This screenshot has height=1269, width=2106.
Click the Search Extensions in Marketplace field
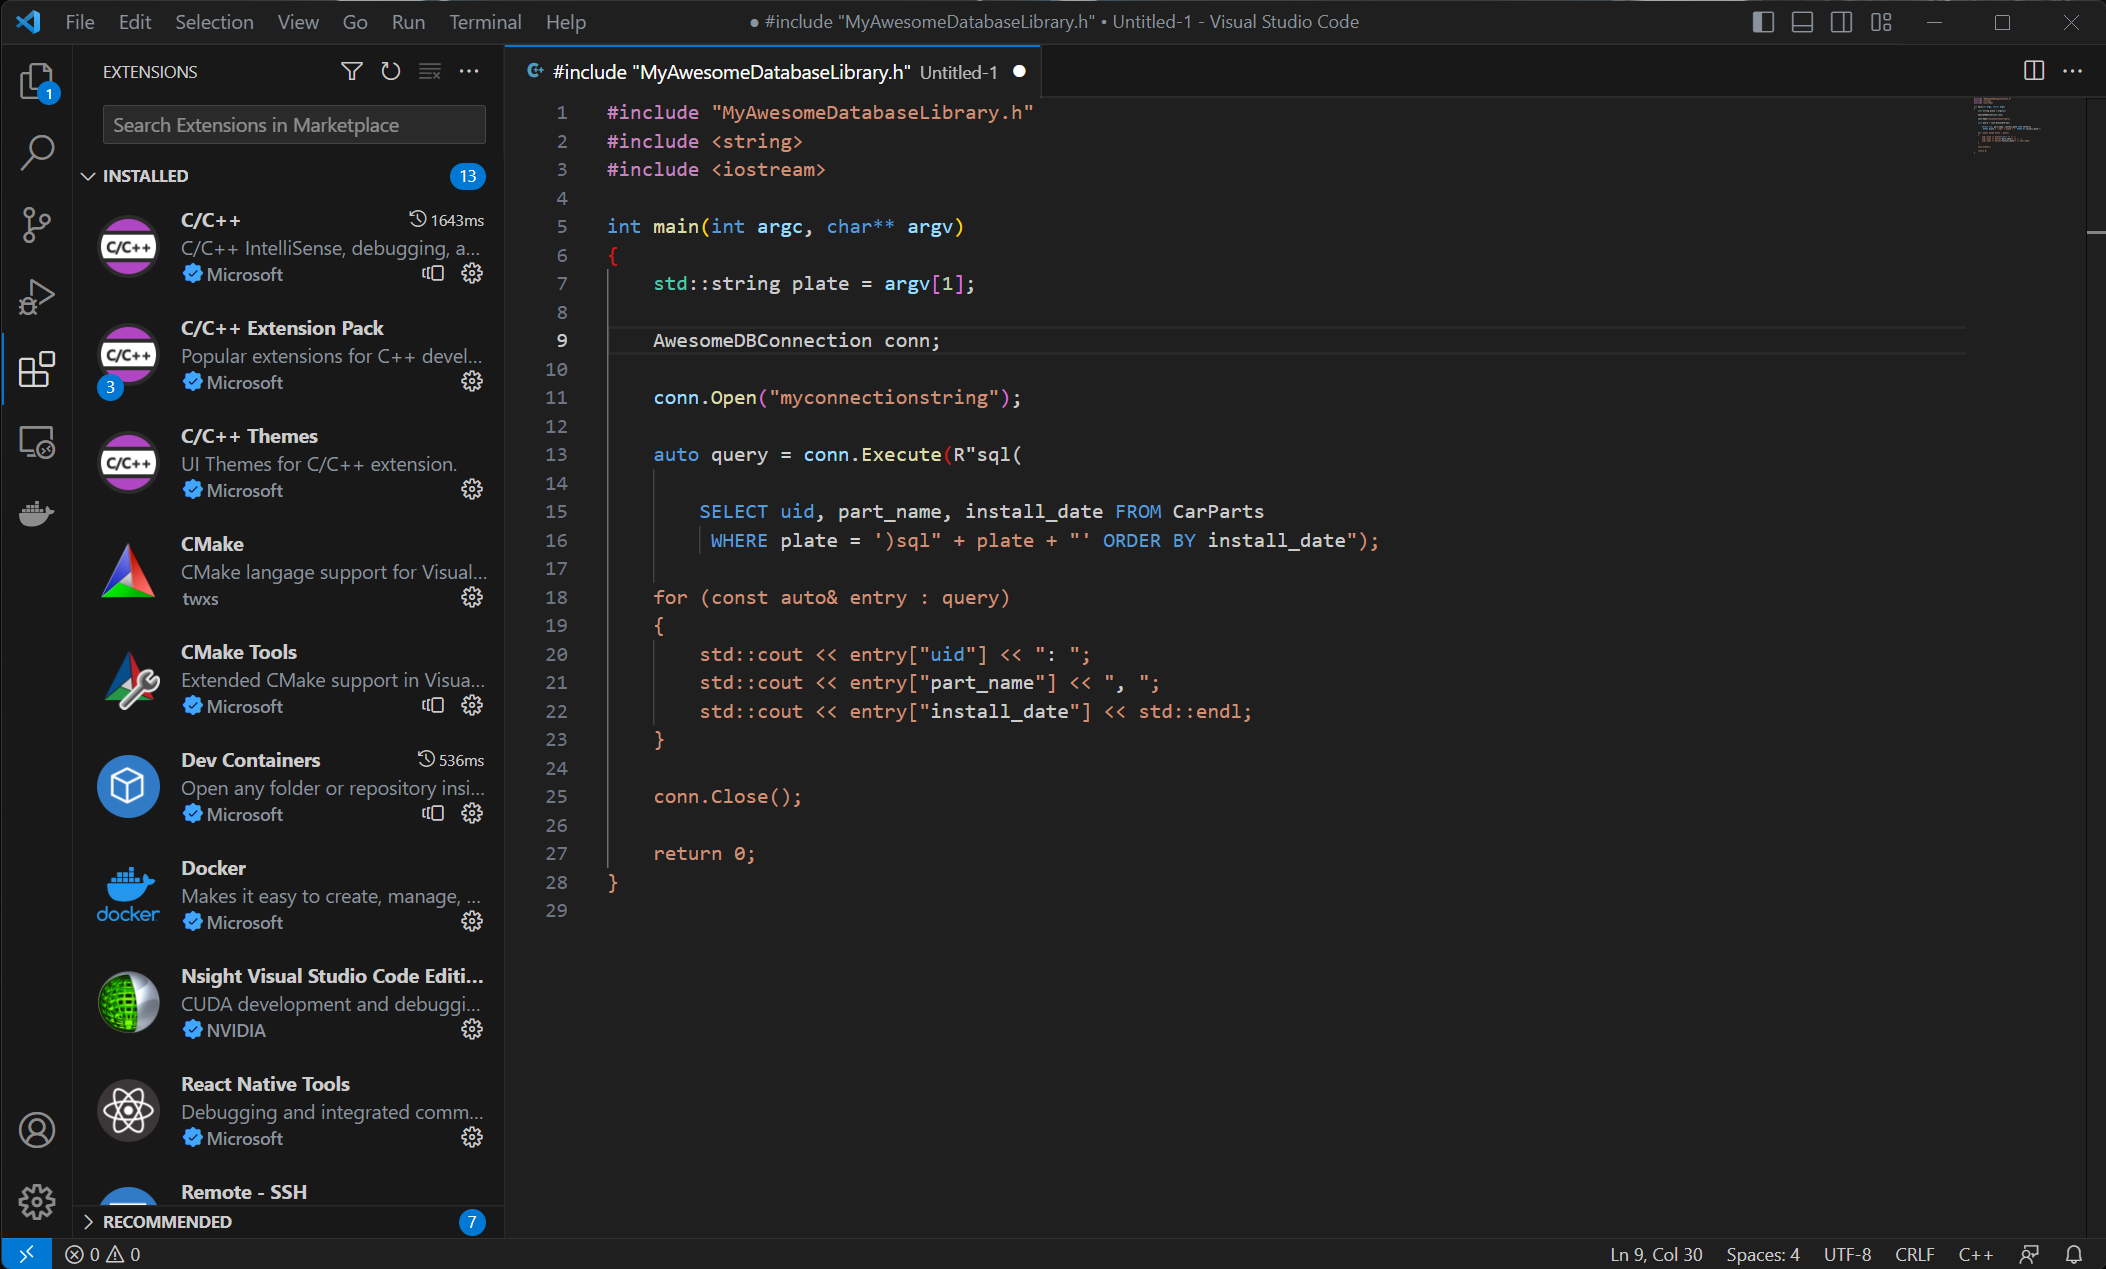tap(293, 124)
